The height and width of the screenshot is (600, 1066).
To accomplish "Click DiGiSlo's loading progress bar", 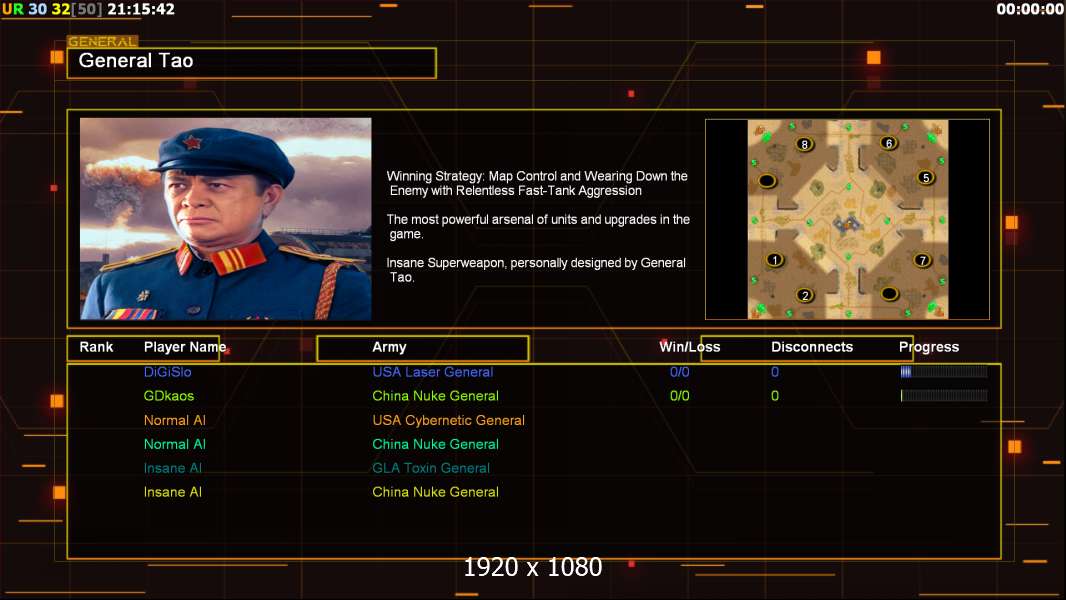I will [944, 372].
